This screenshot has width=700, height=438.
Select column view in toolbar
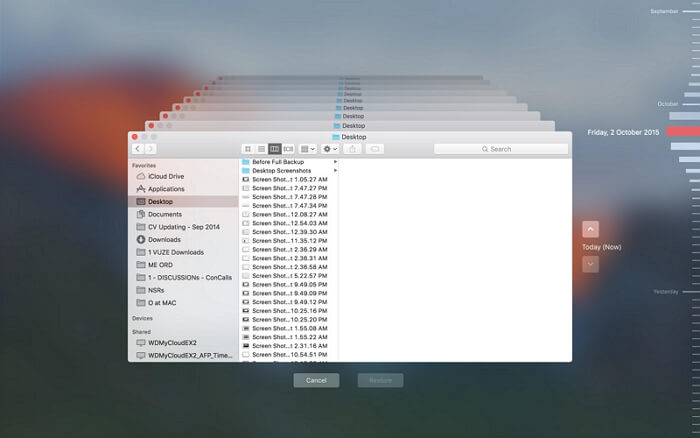click(x=274, y=149)
